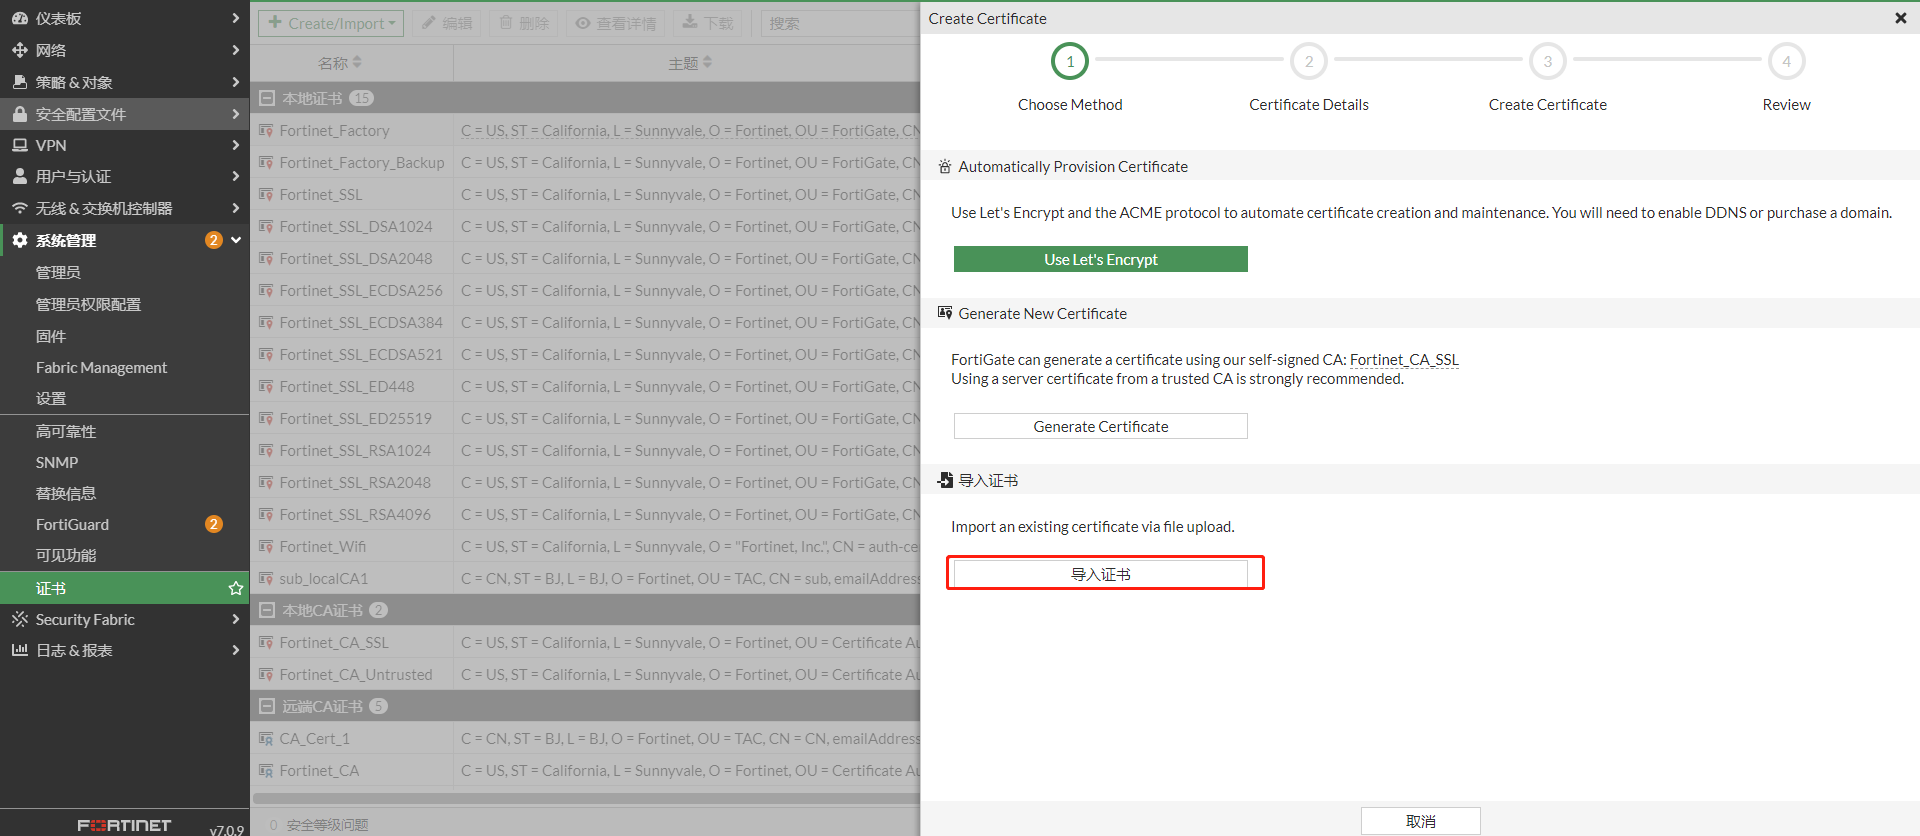
Task: Click the 编辑 toolbar button
Action: pos(447,23)
